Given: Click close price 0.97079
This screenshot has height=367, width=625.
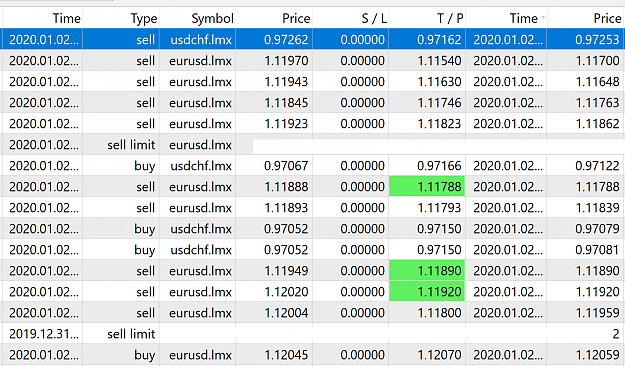Looking at the screenshot, I should pyautogui.click(x=597, y=229).
